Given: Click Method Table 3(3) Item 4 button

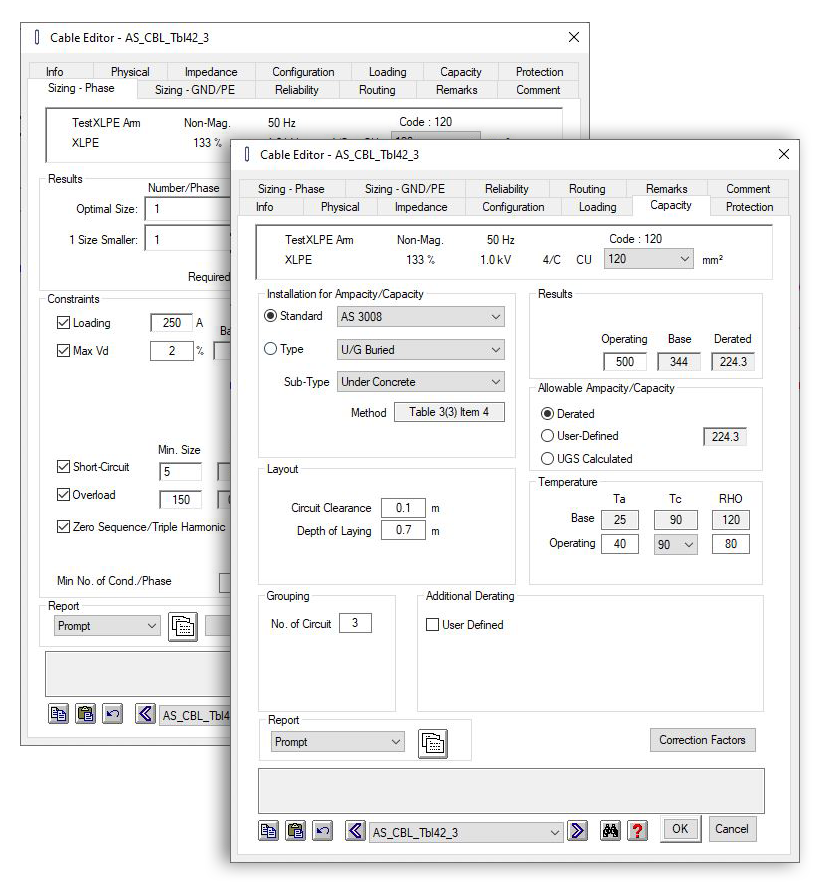Looking at the screenshot, I should [449, 412].
